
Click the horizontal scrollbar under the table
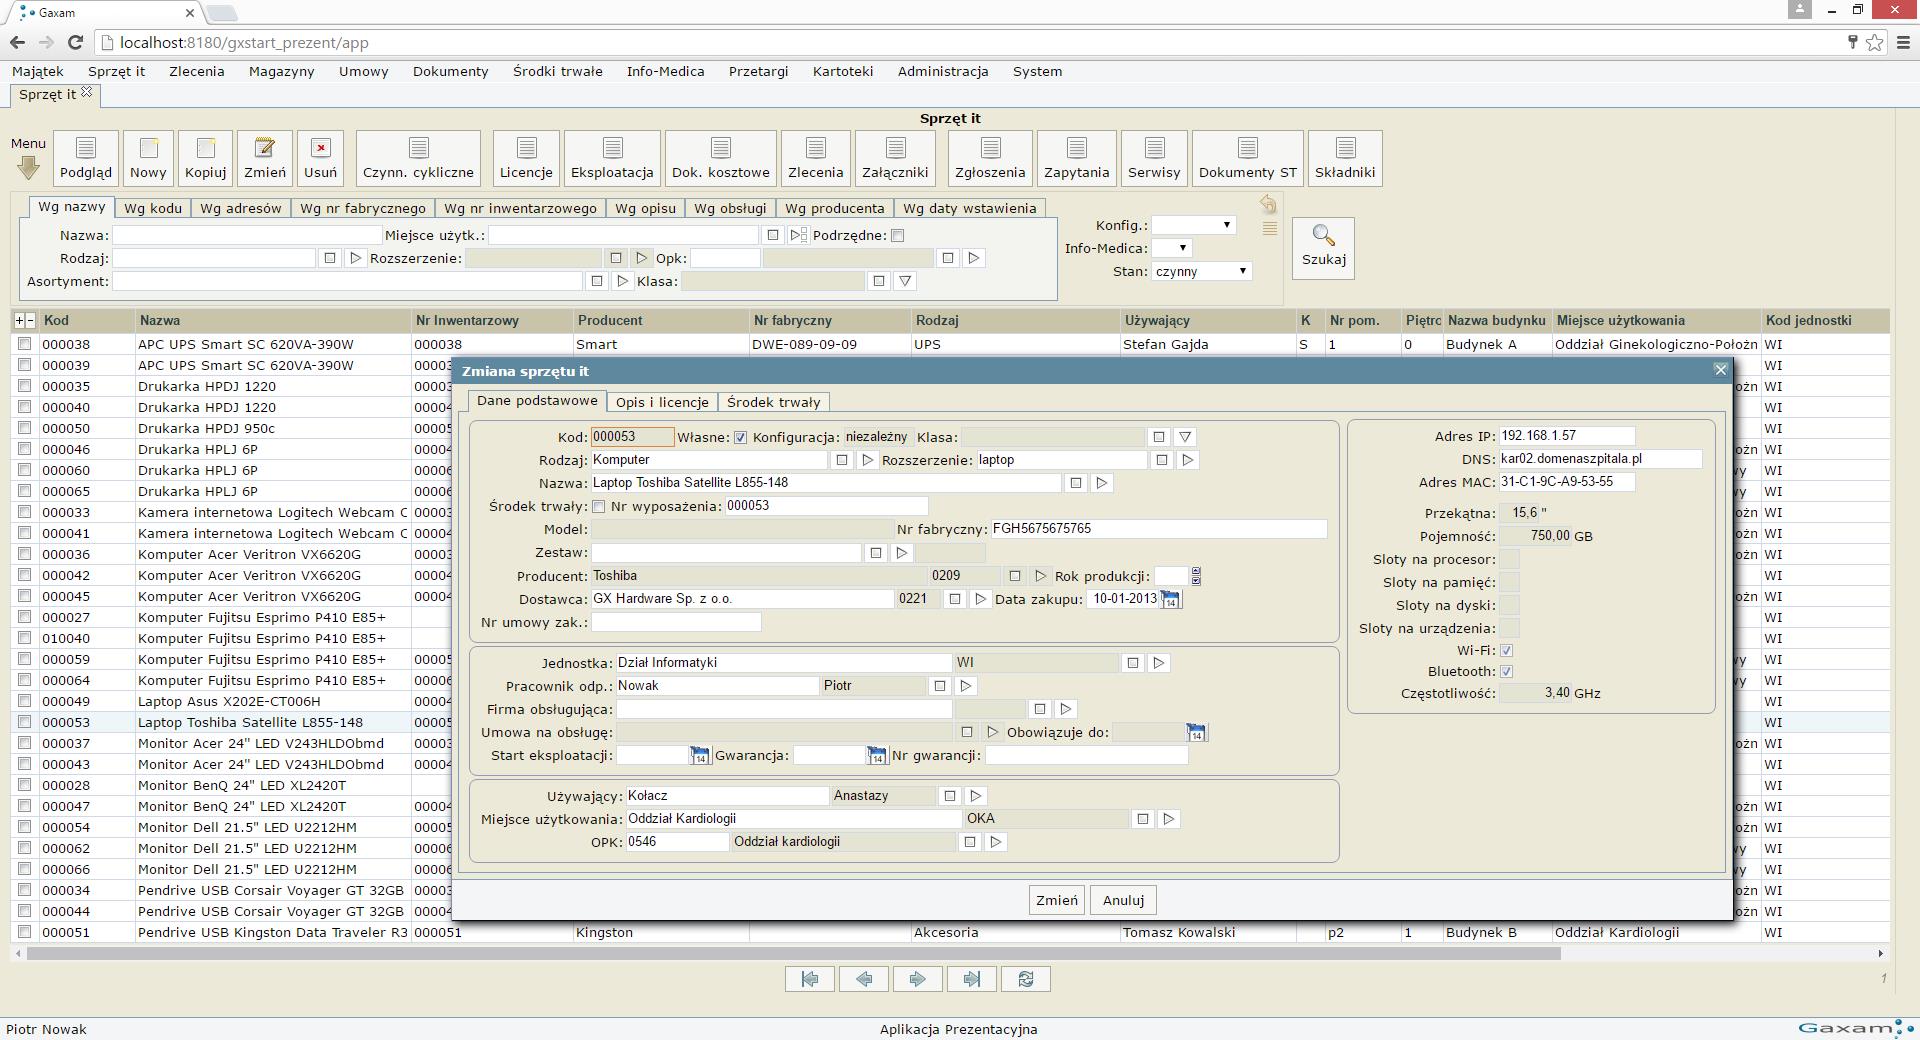tap(793, 954)
